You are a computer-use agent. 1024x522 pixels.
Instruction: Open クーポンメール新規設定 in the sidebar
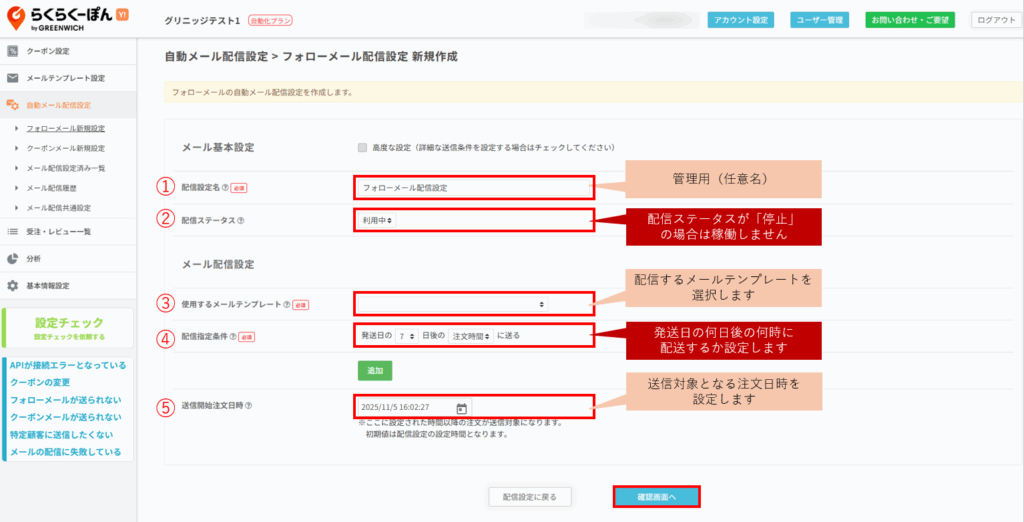(65, 148)
